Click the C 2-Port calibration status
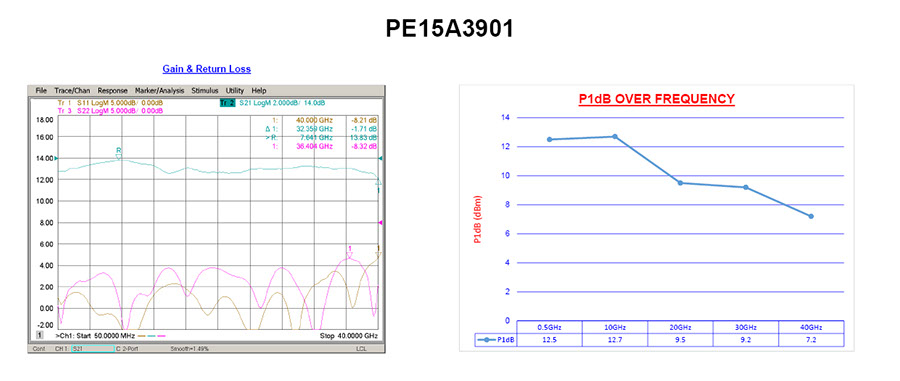900x381 pixels. click(x=126, y=348)
